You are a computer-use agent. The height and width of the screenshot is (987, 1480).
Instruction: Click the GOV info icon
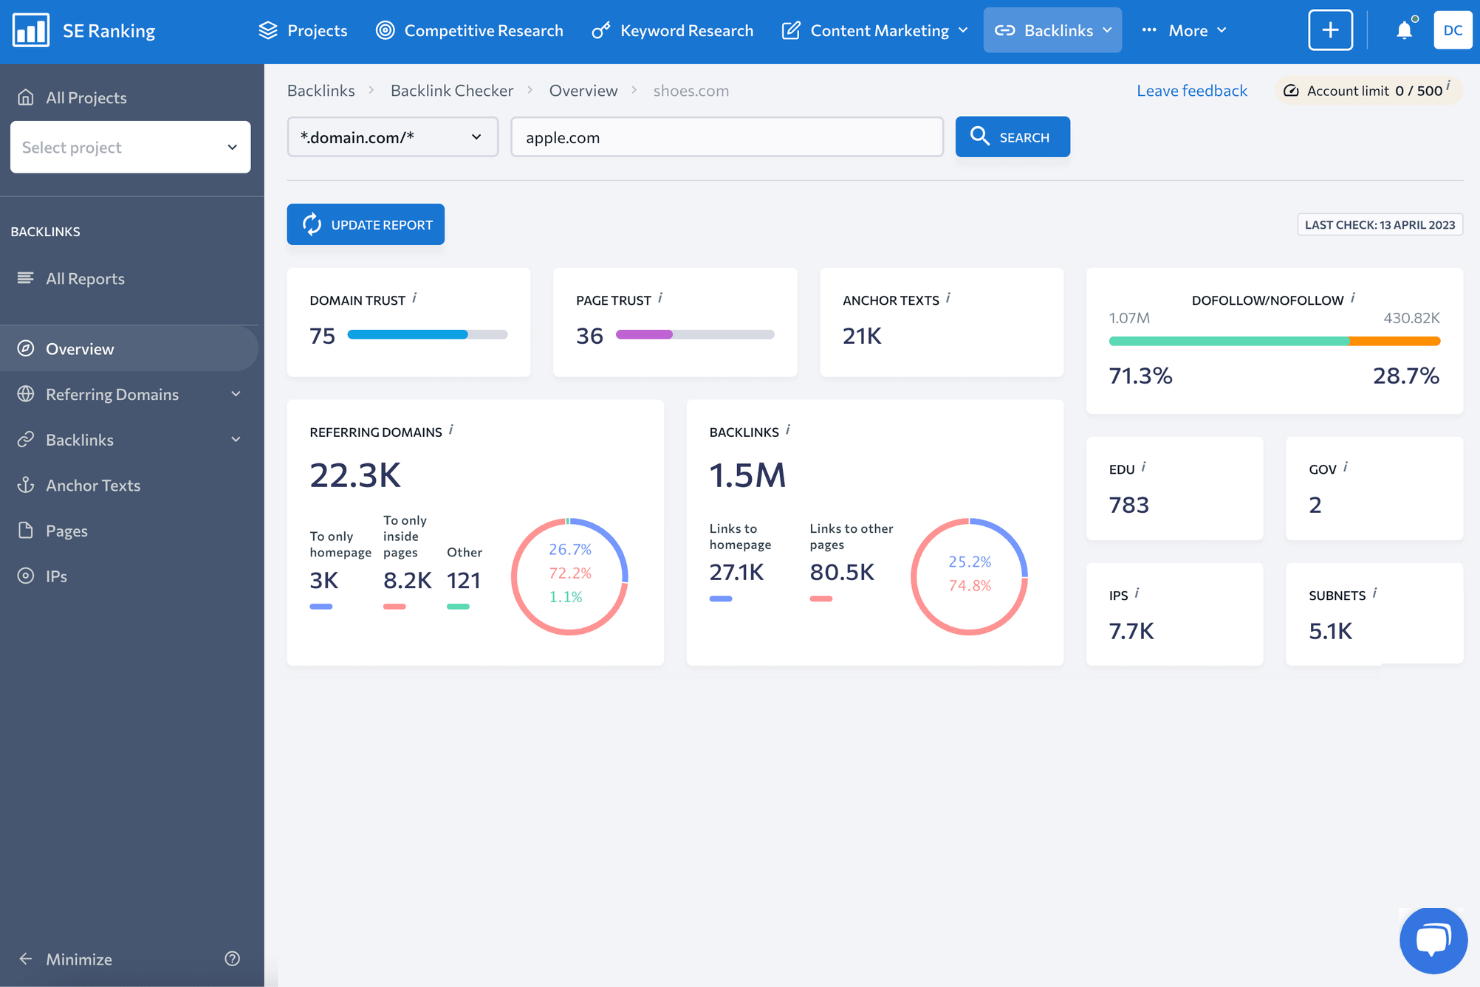(1346, 467)
